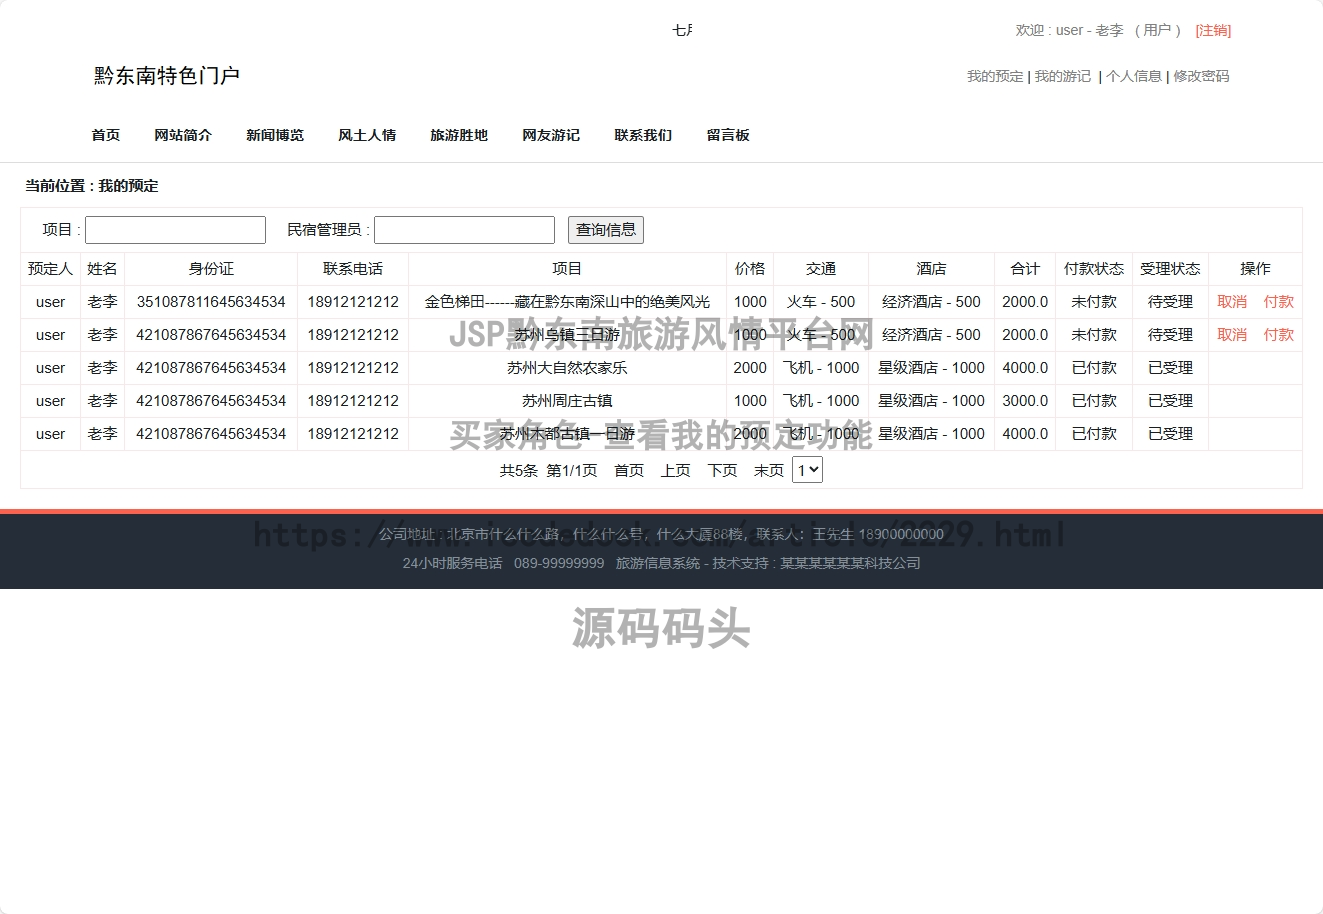The width and height of the screenshot is (1323, 914).
Task: Pay for the 苏州乌镇三日游 booking
Action: click(1279, 335)
